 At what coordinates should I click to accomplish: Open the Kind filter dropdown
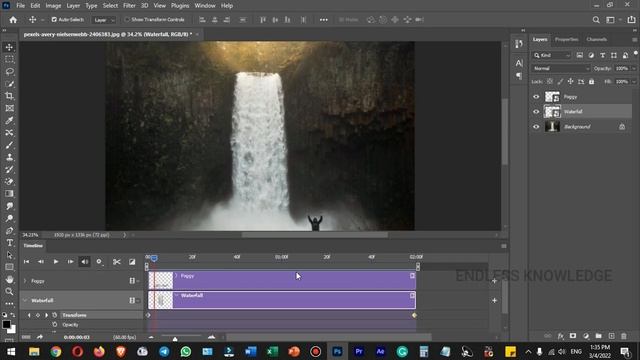pos(552,55)
